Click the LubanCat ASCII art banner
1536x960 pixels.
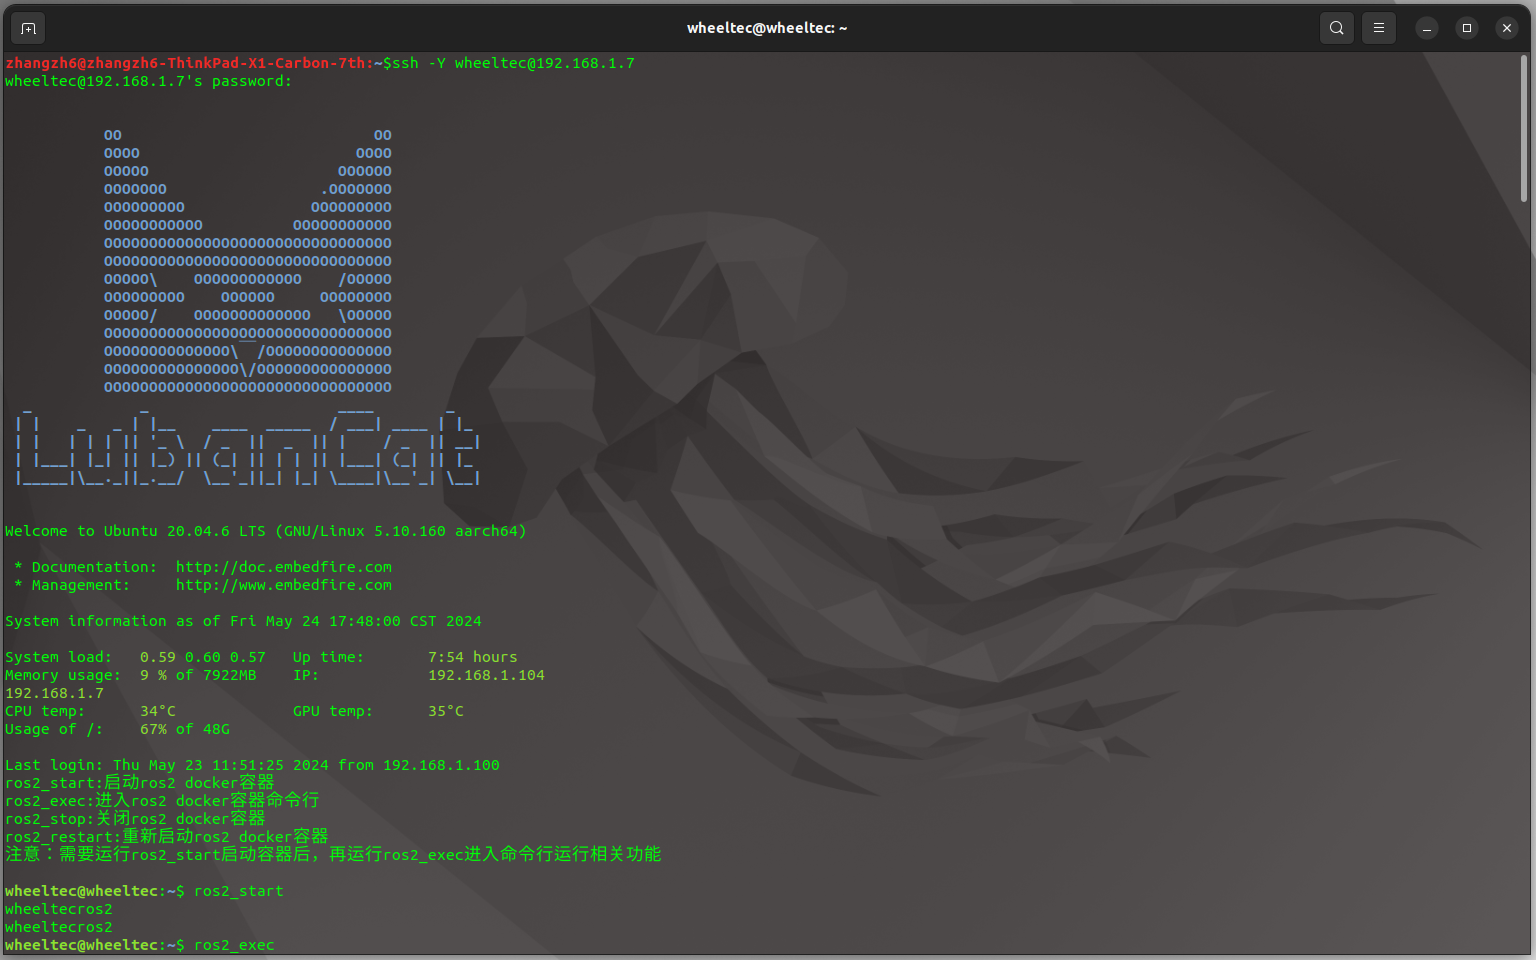pyautogui.click(x=247, y=446)
